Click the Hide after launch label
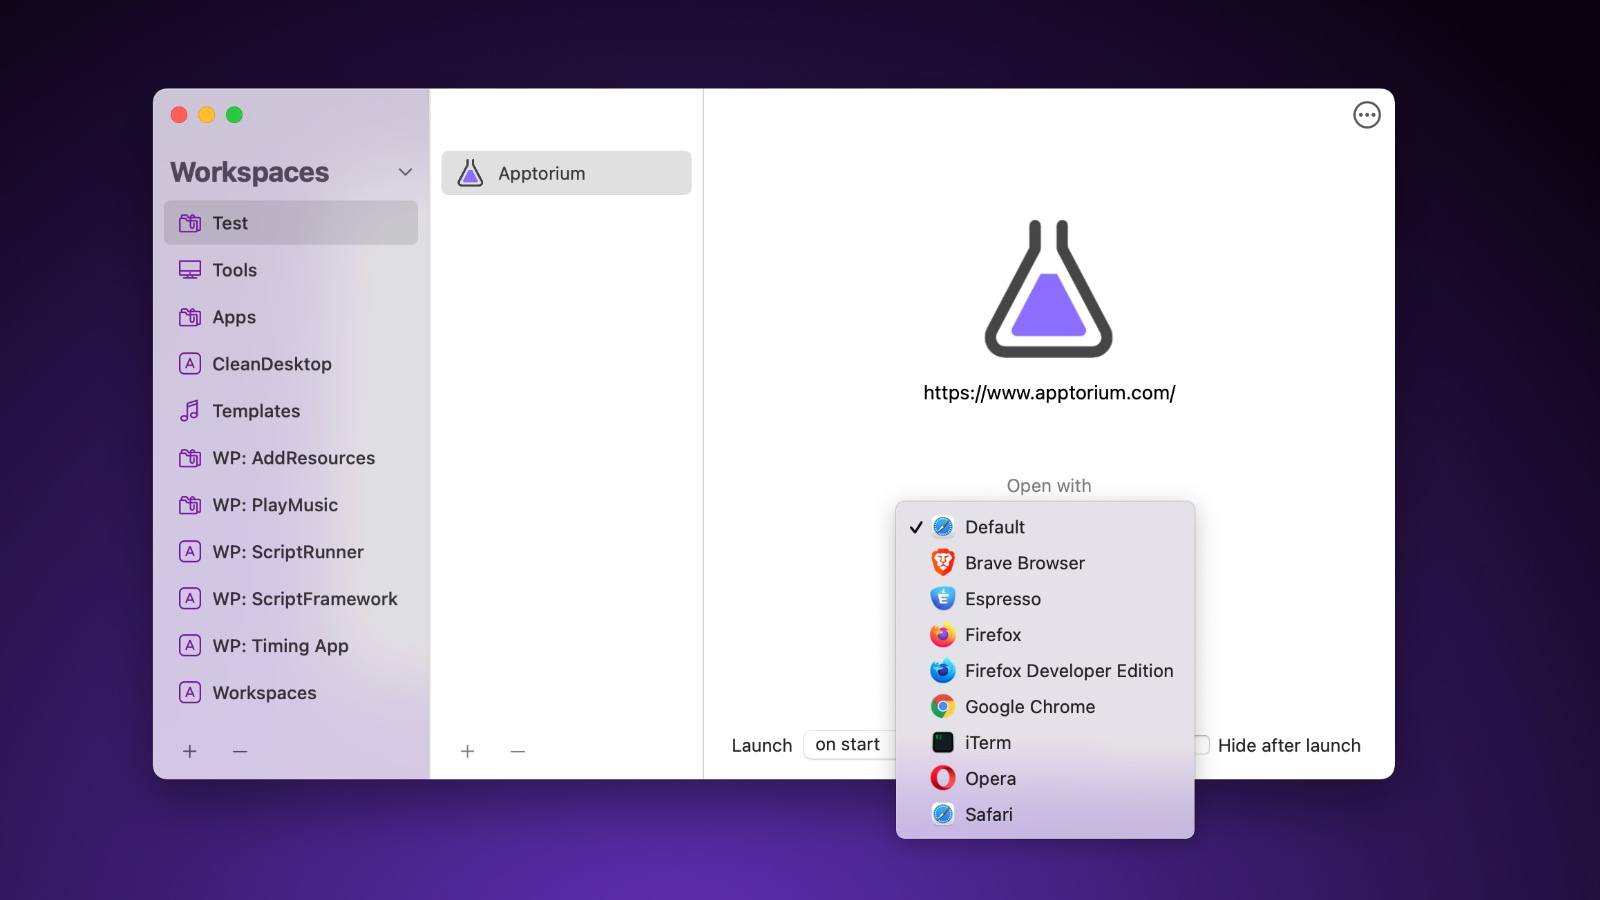Image resolution: width=1600 pixels, height=900 pixels. (x=1289, y=745)
